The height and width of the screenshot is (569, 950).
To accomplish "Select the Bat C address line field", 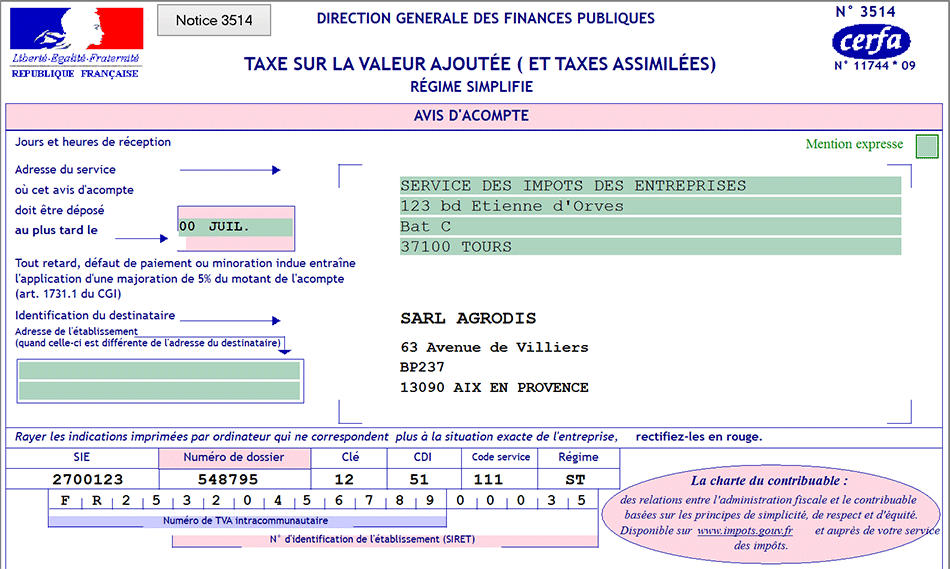I will click(x=650, y=226).
